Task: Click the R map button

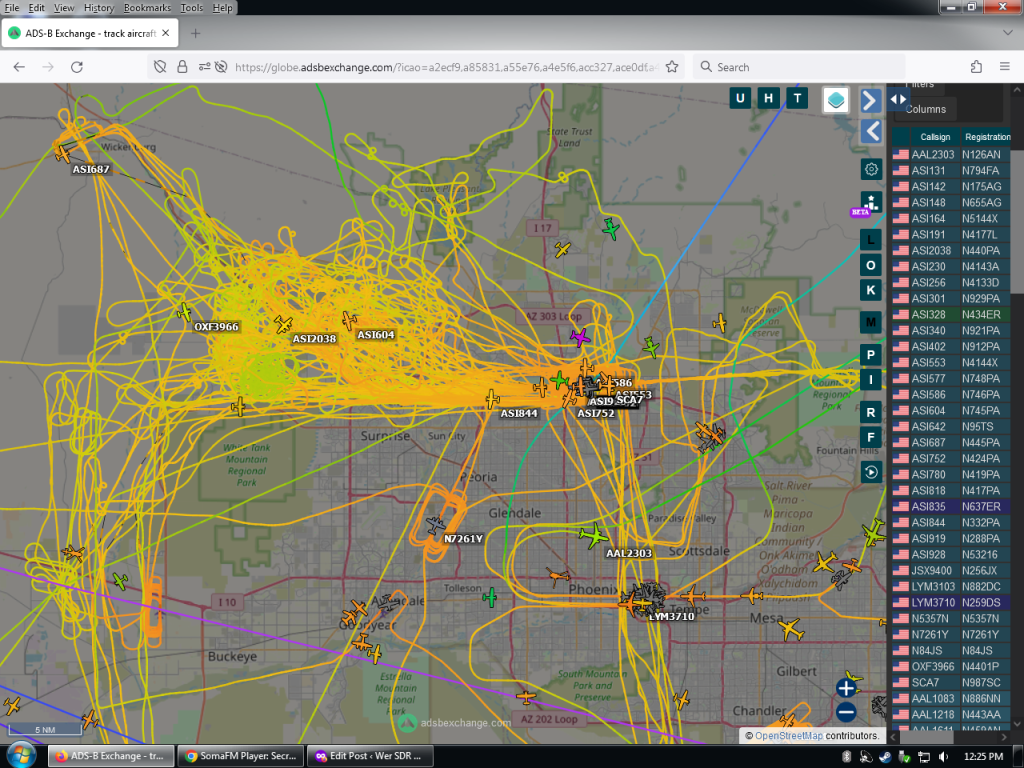Action: [871, 413]
